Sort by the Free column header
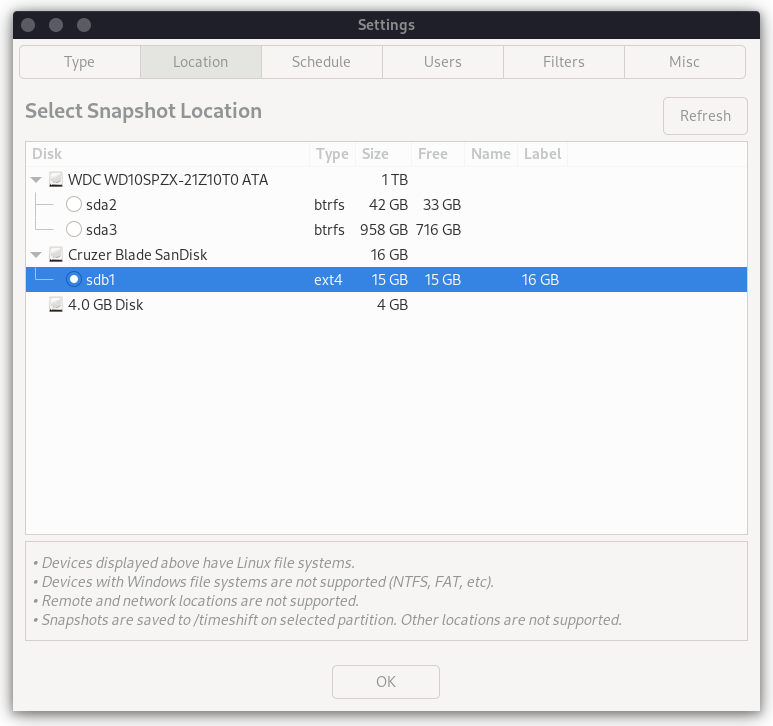The width and height of the screenshot is (773, 726). tap(433, 154)
